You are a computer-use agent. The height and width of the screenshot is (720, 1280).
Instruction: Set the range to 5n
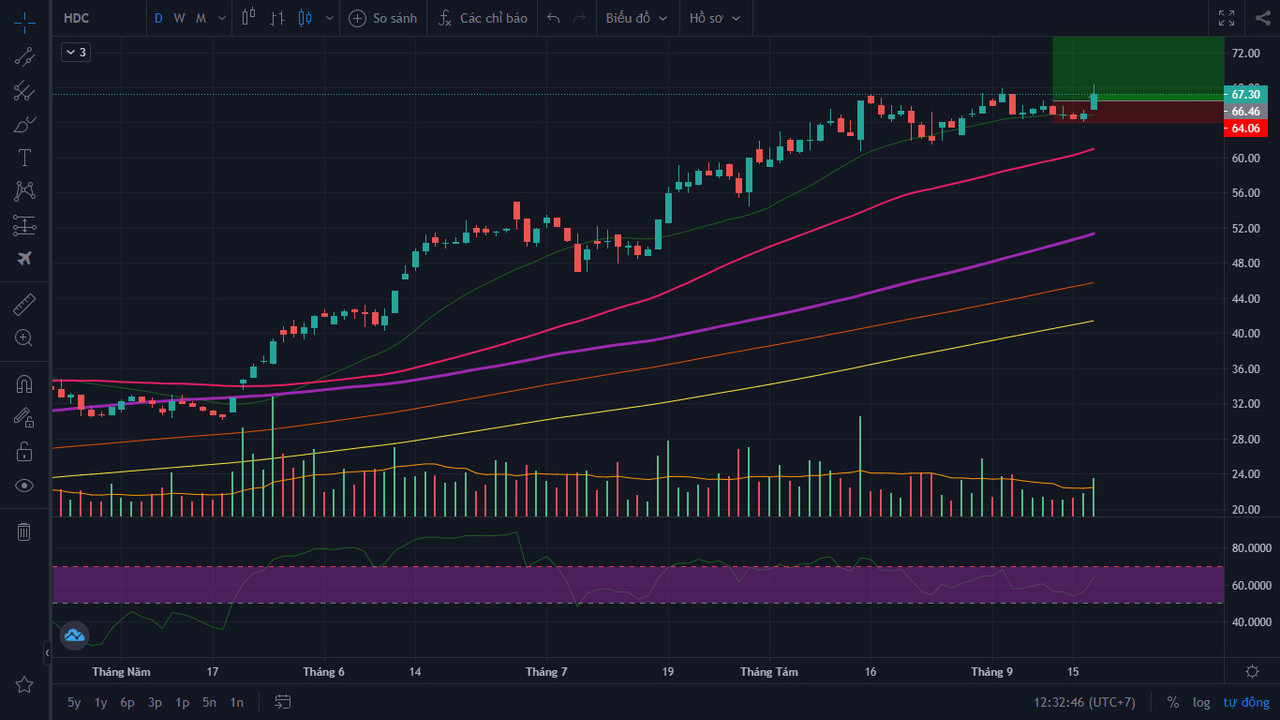[x=209, y=702]
